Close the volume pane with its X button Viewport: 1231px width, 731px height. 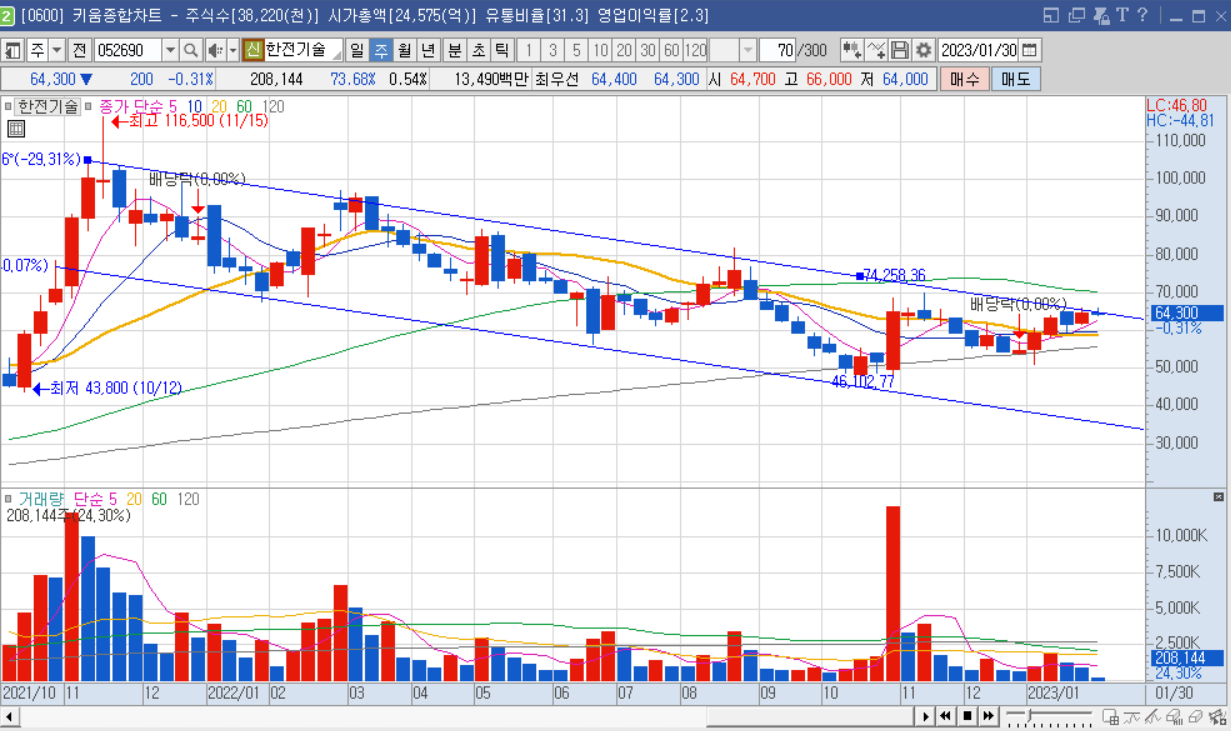[x=1218, y=497]
